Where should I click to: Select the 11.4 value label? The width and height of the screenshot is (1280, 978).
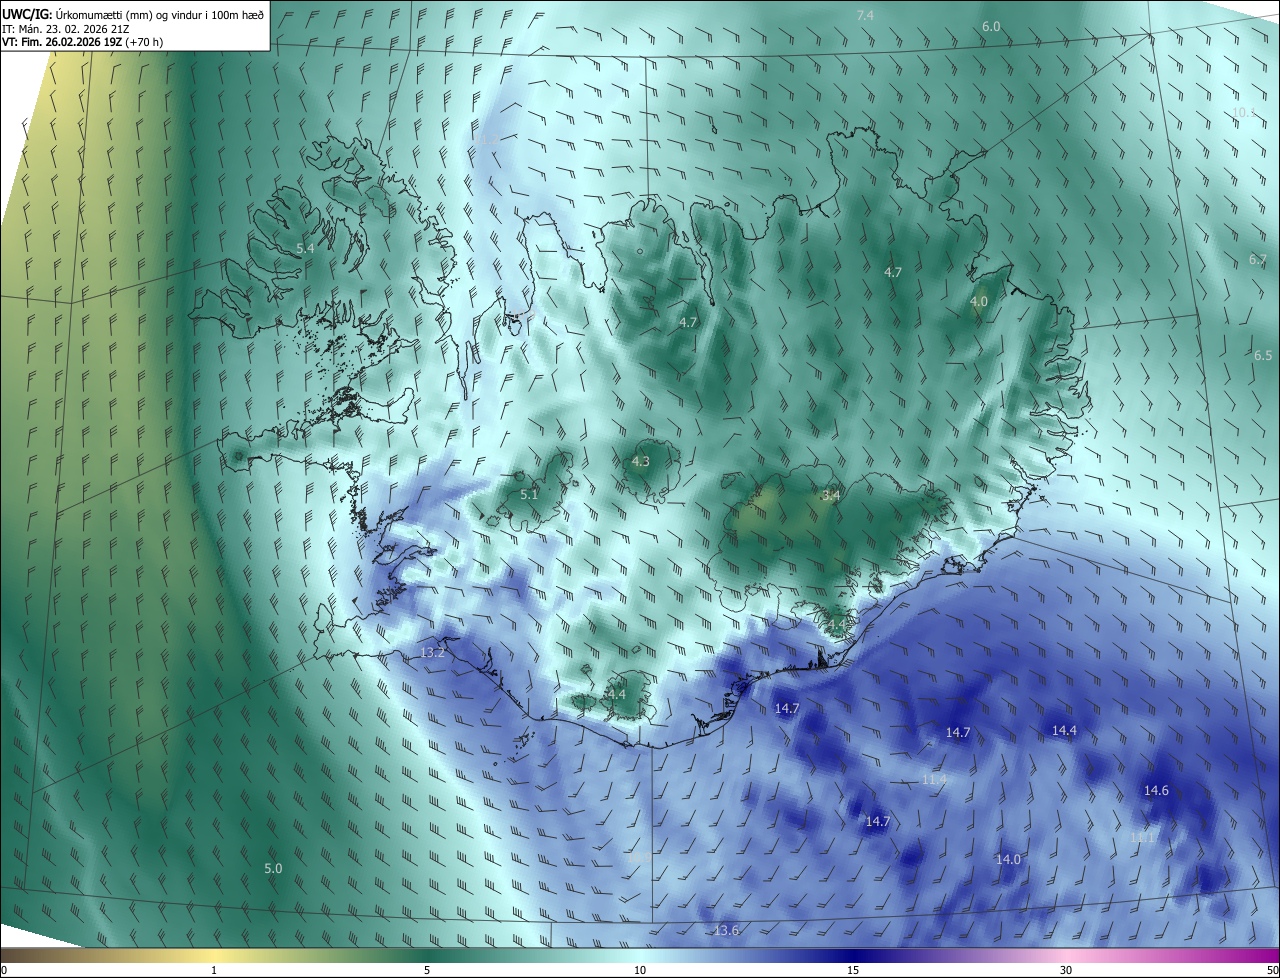(934, 779)
